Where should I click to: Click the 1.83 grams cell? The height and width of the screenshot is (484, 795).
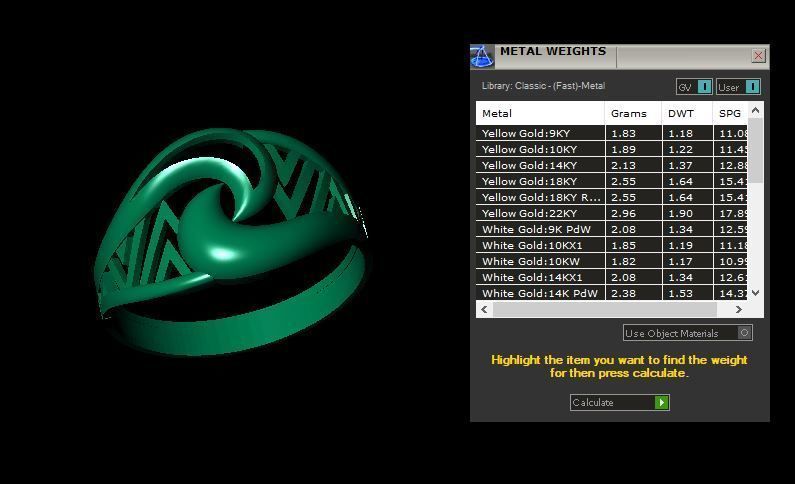pos(633,133)
